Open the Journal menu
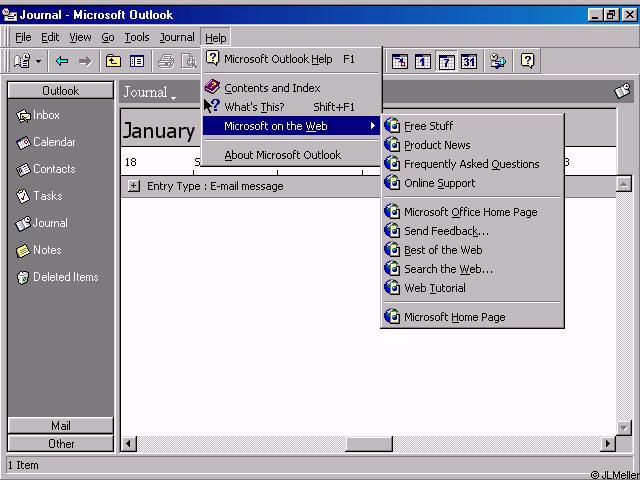This screenshot has height=480, width=640. [177, 38]
